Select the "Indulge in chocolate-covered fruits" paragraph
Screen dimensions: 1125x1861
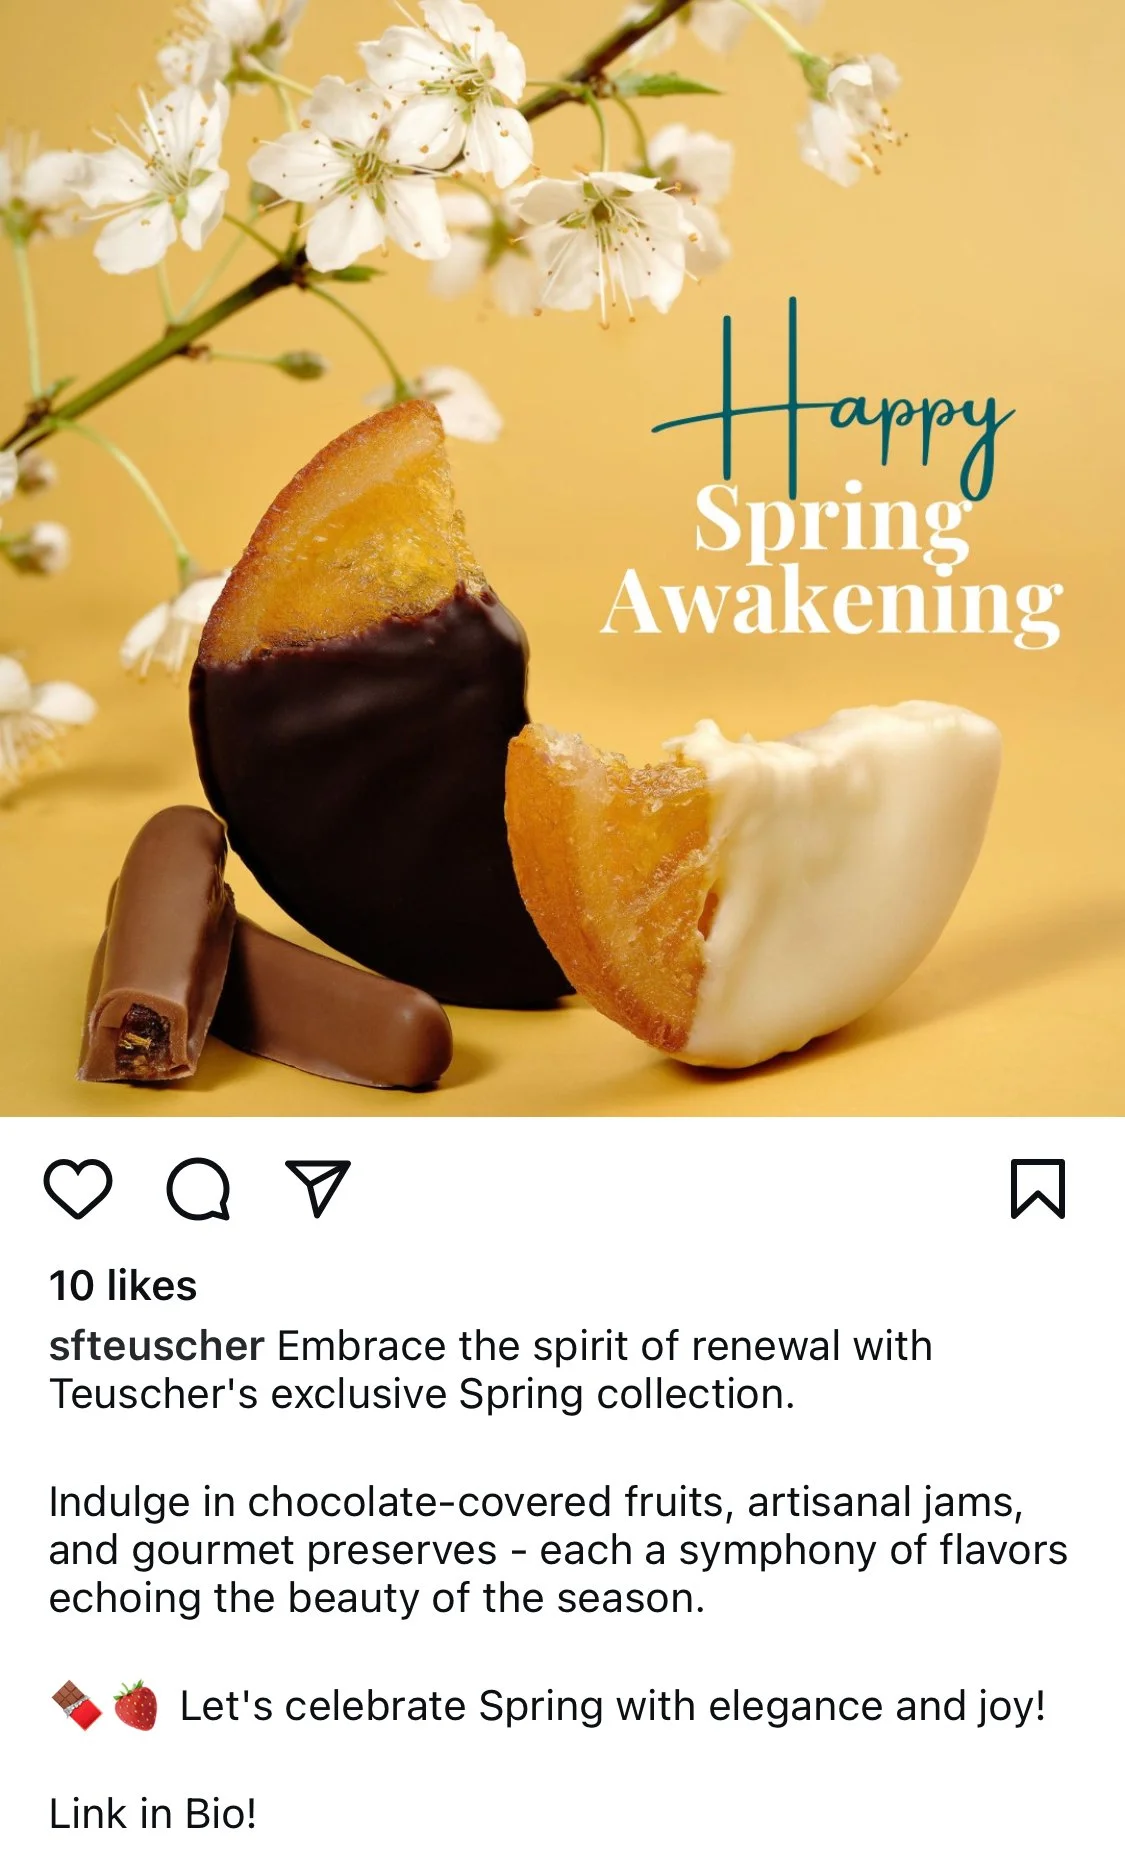[558, 1550]
